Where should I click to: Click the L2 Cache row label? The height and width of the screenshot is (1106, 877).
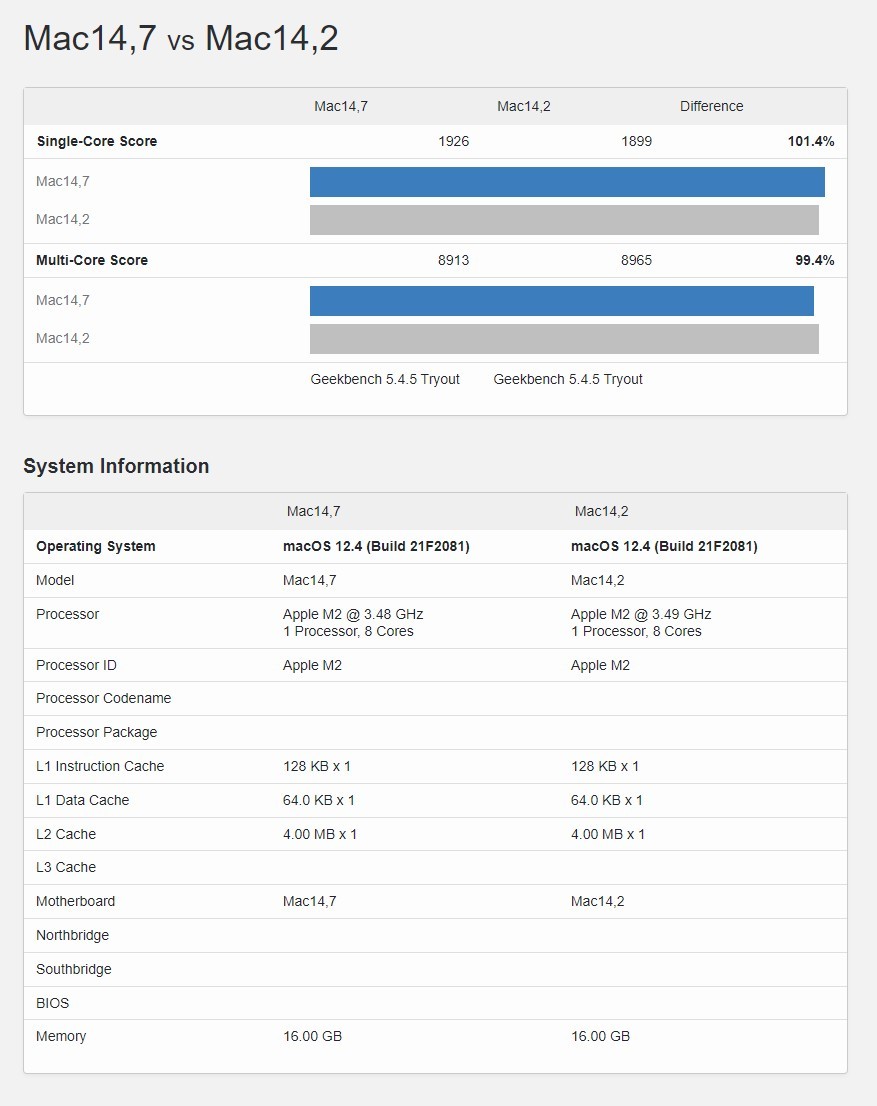click(66, 834)
